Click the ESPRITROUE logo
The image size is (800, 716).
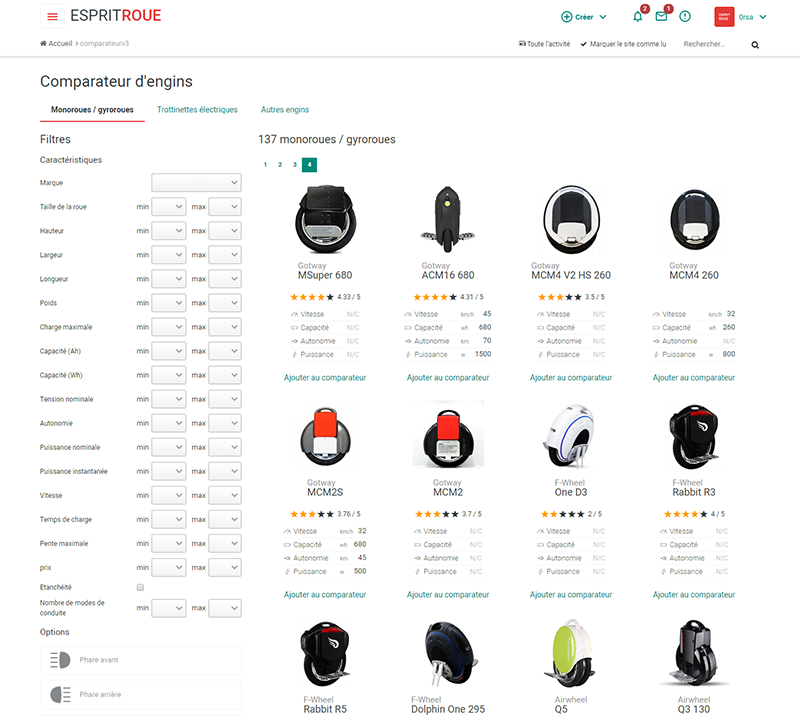[x=115, y=16]
